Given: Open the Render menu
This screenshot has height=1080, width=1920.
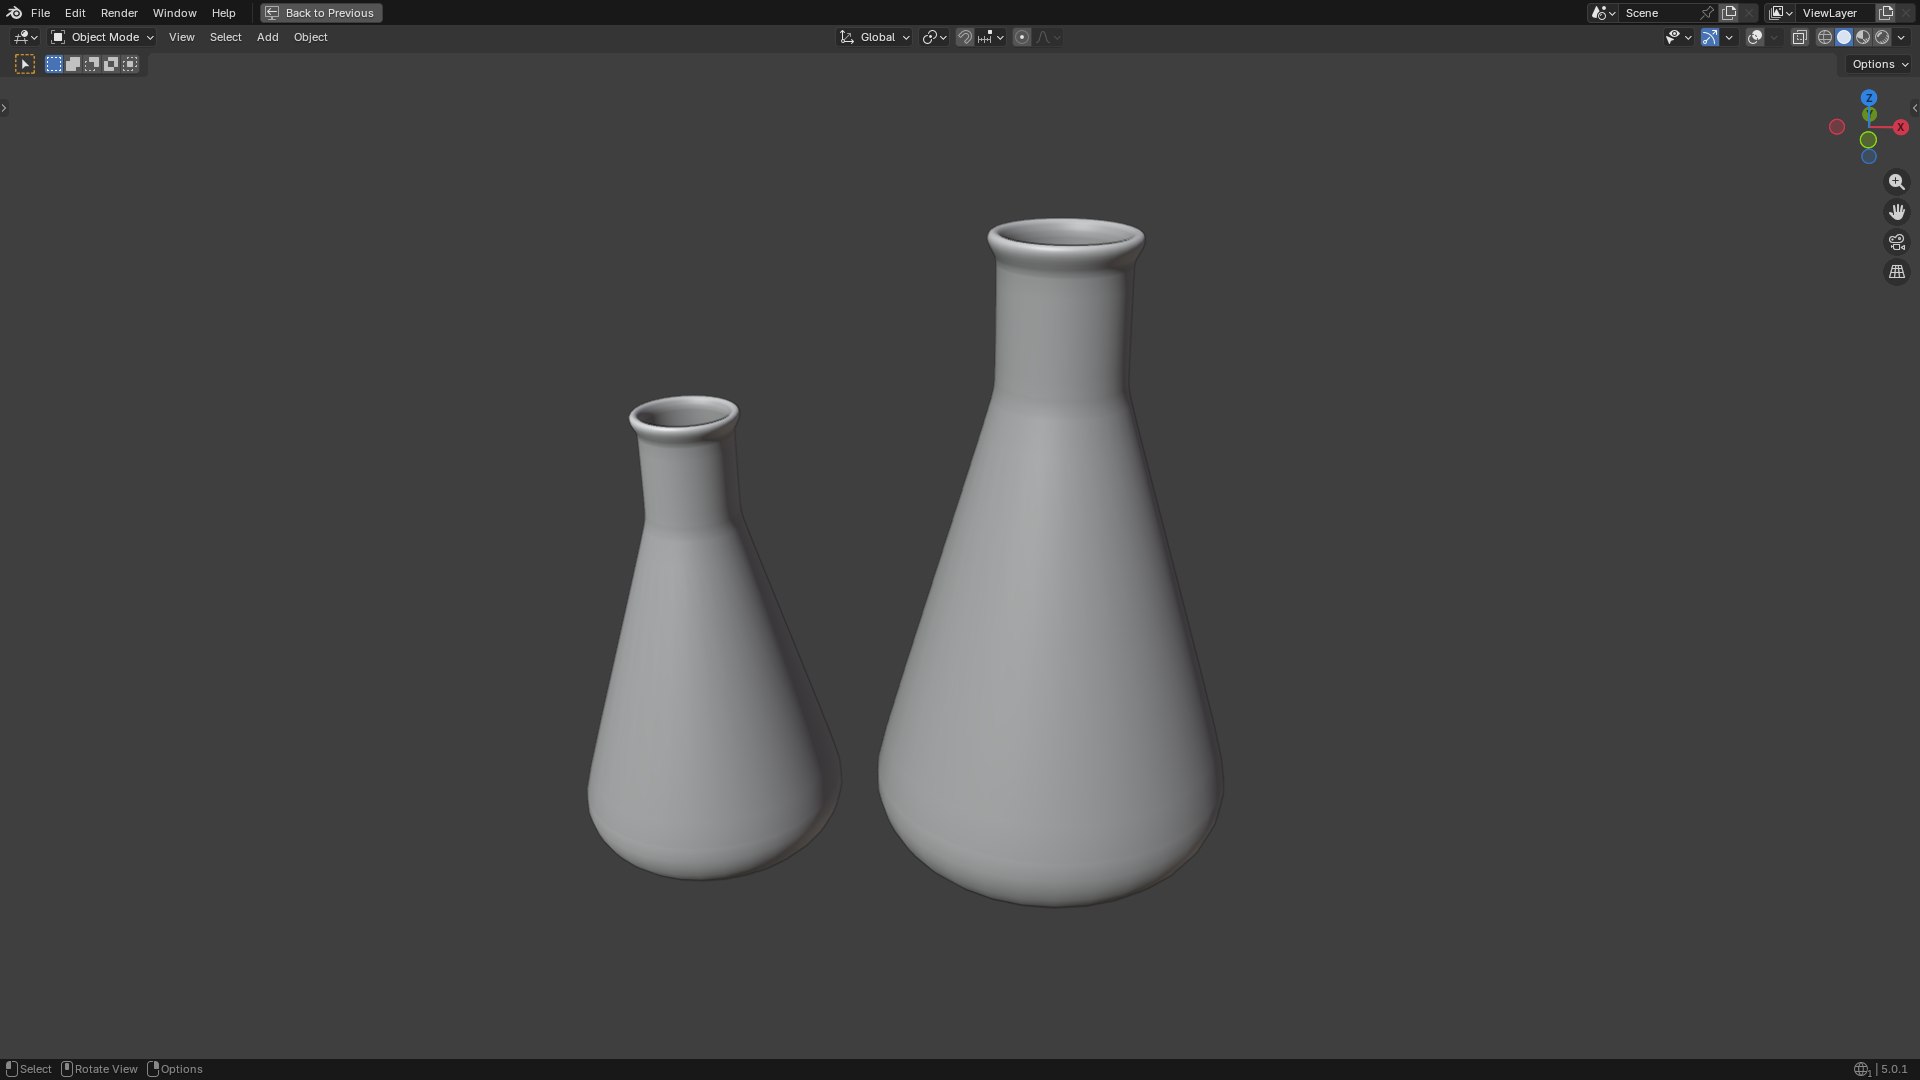Looking at the screenshot, I should [x=119, y=13].
